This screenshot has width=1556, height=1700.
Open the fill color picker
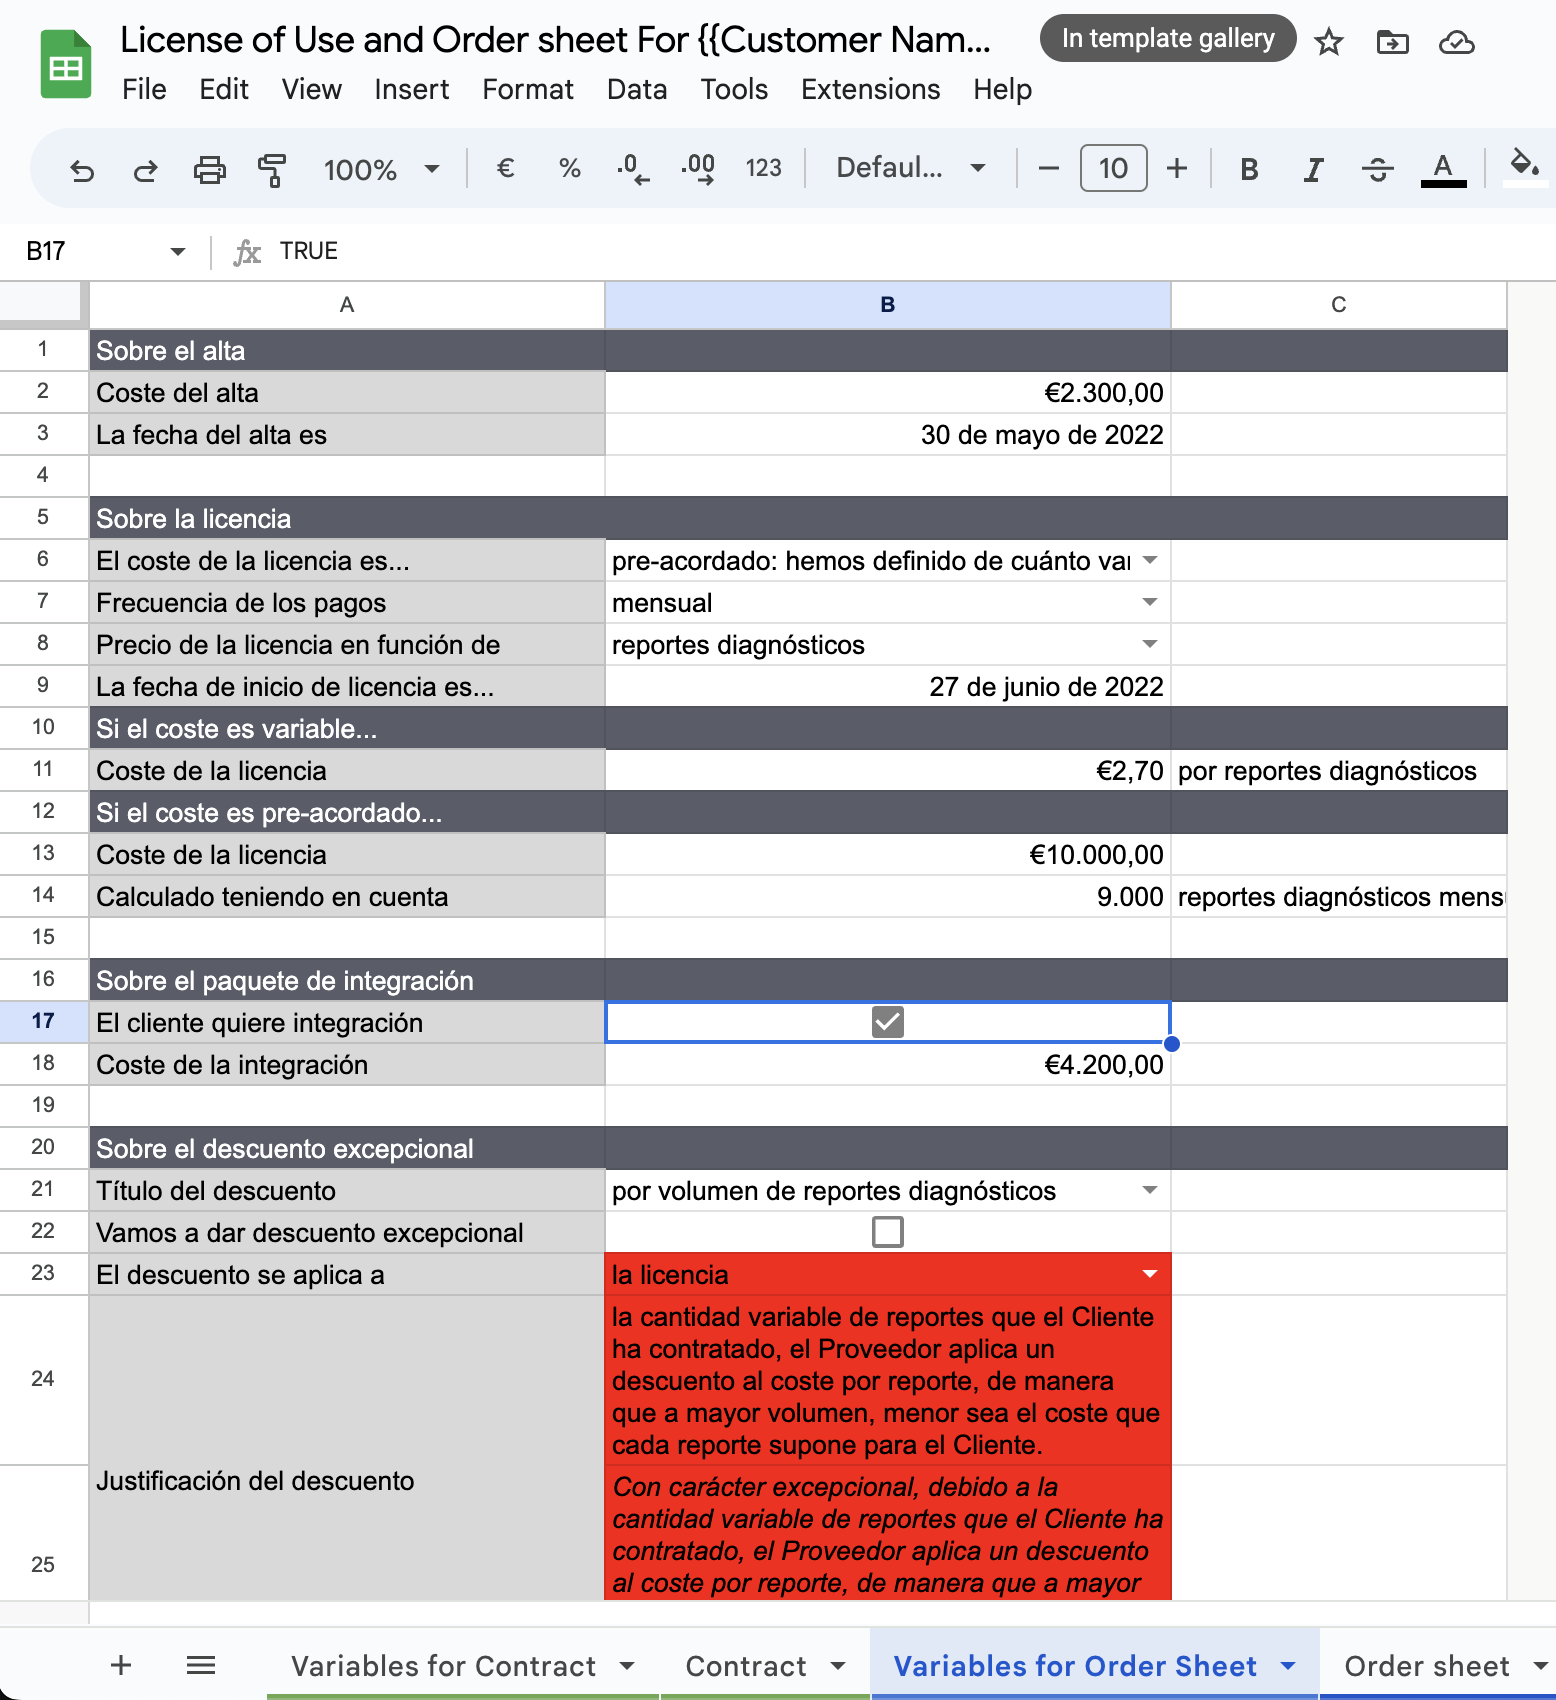[1523, 166]
